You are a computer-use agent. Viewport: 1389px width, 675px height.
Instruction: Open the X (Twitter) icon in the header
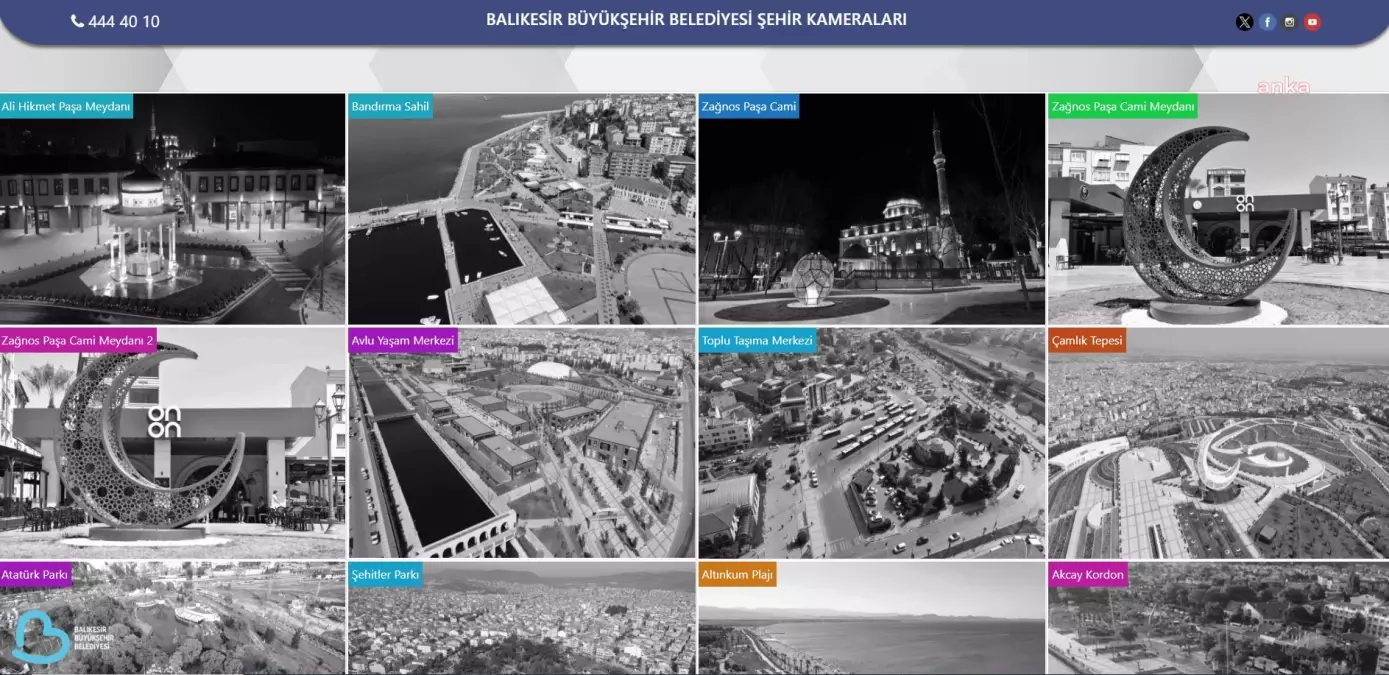[1244, 21]
